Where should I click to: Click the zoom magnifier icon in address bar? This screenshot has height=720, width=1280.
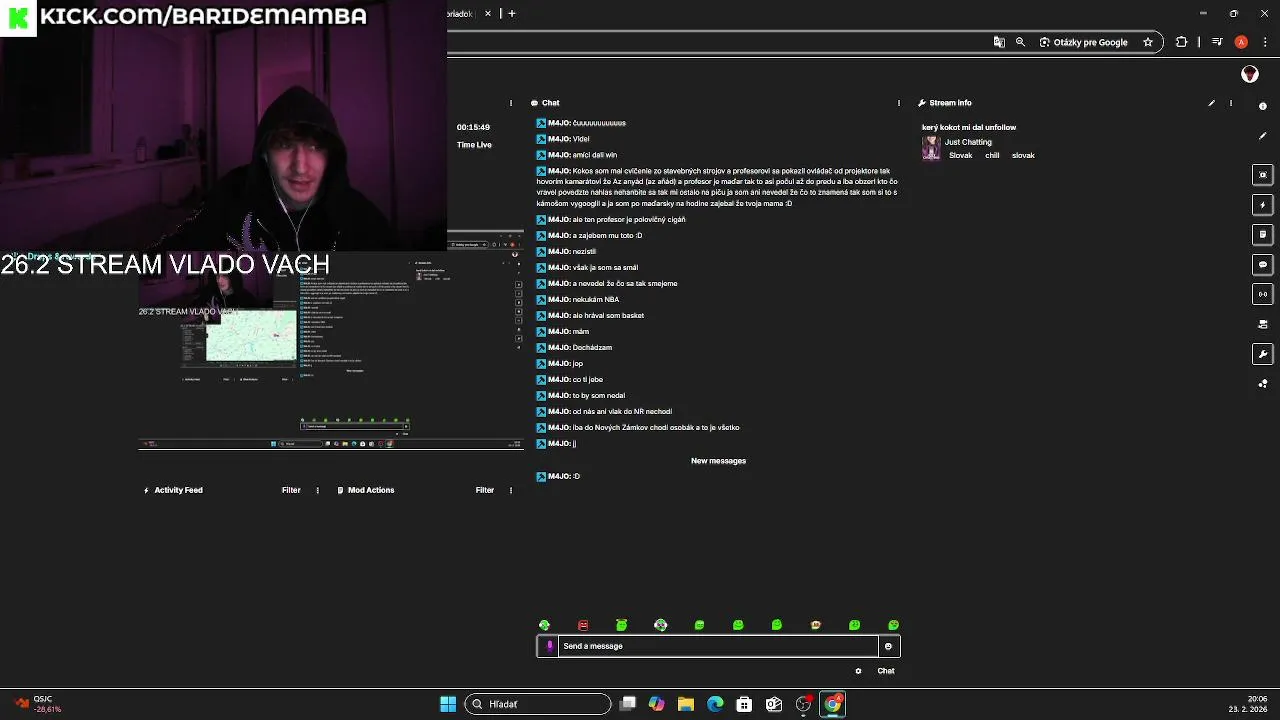tap(1020, 42)
